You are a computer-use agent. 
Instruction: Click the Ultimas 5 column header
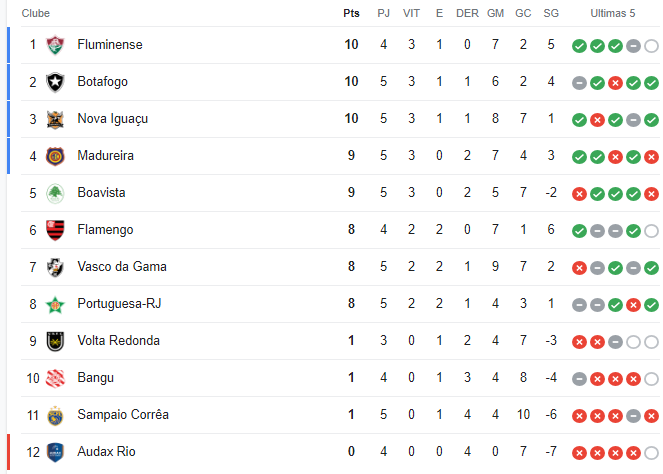tap(613, 14)
